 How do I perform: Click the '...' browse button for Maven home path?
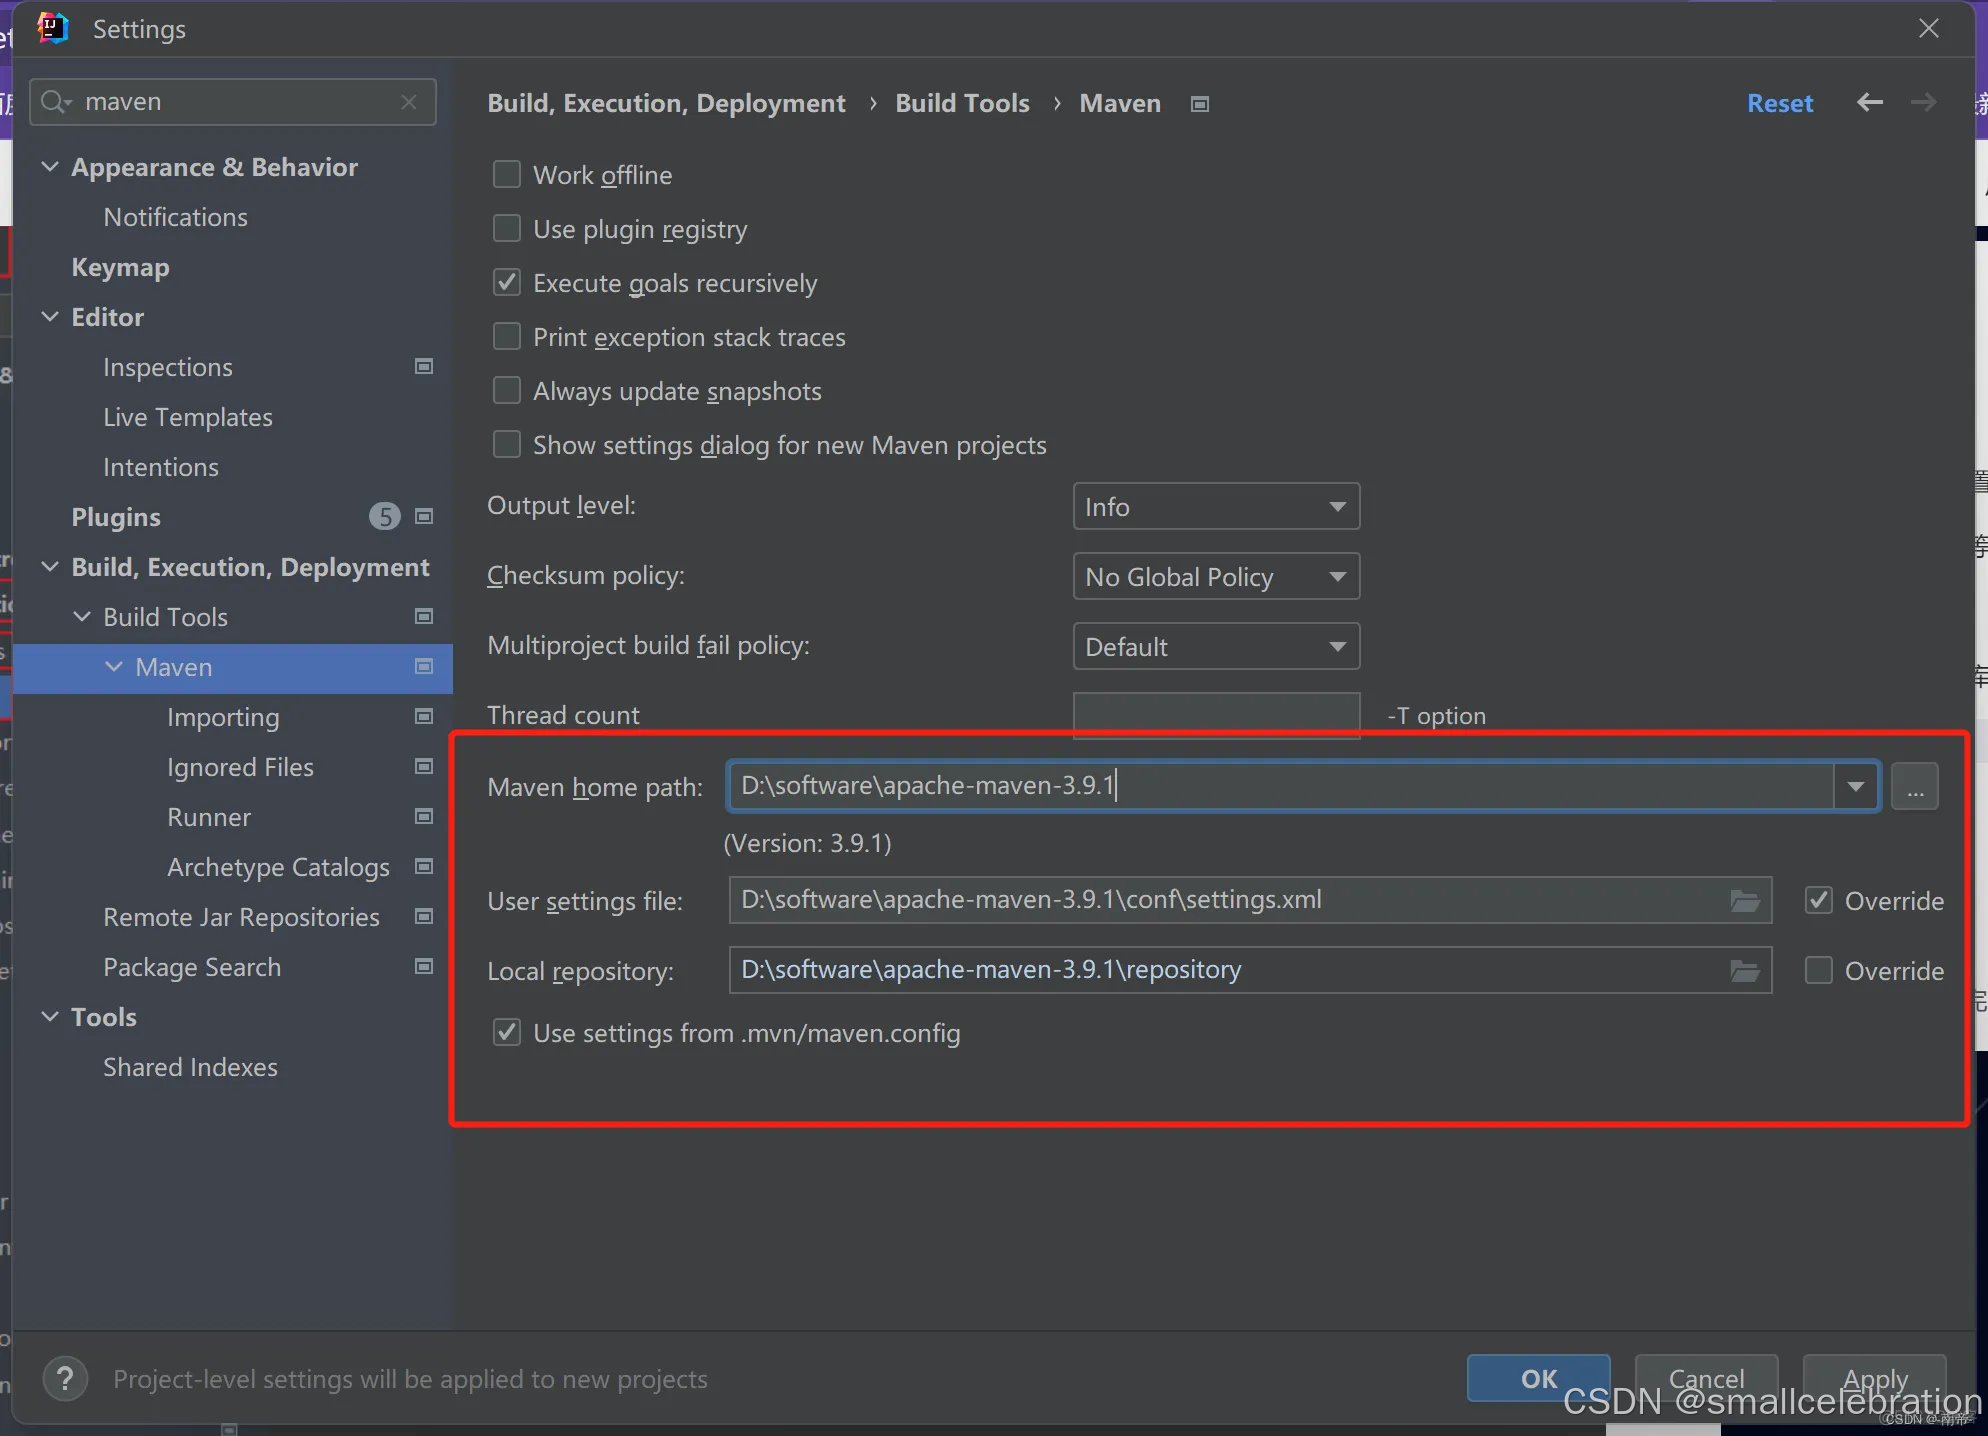coord(1915,786)
